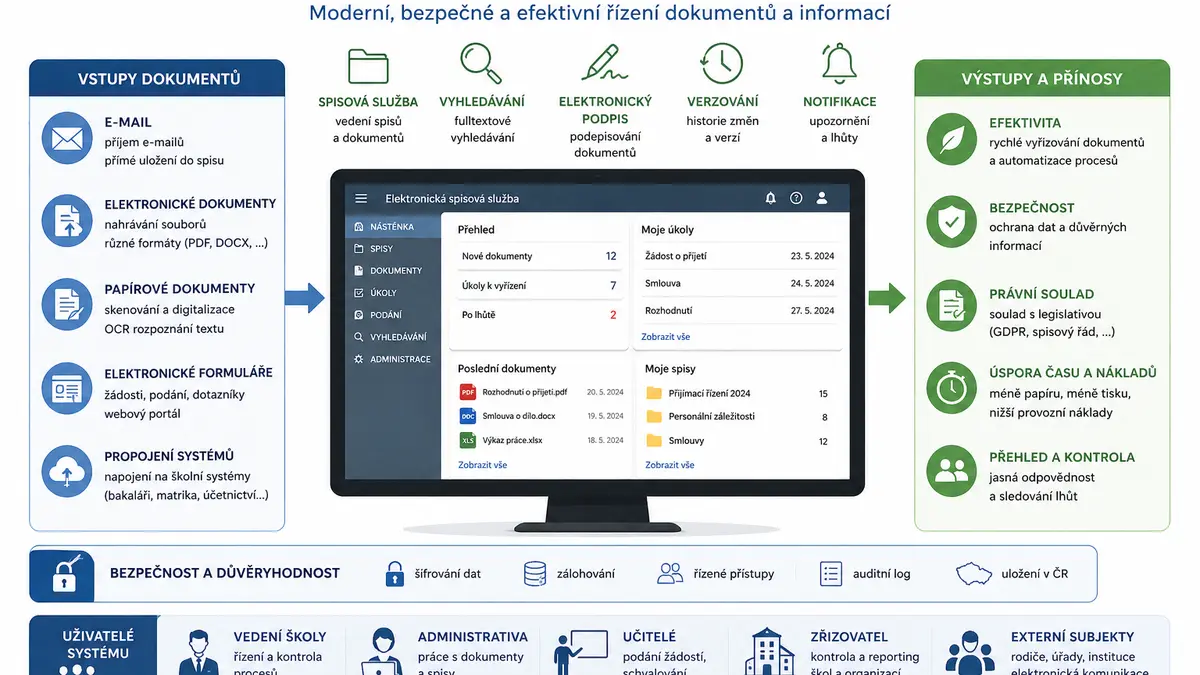Select Nástěnka in the sidebar
The height and width of the screenshot is (675, 1200).
[x=392, y=227]
